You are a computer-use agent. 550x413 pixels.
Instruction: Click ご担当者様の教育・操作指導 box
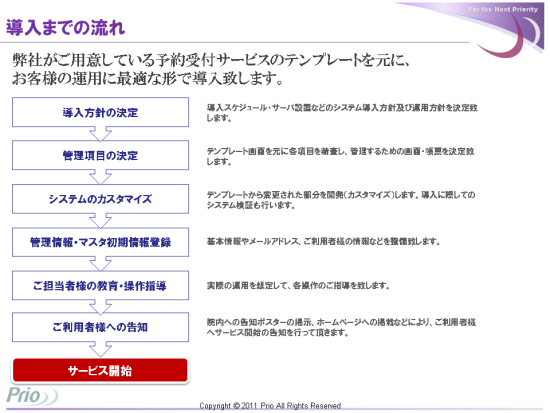100,285
